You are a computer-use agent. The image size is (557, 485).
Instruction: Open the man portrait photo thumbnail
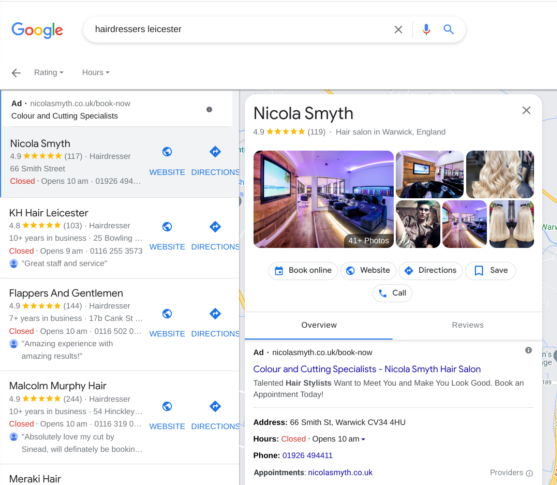(418, 224)
